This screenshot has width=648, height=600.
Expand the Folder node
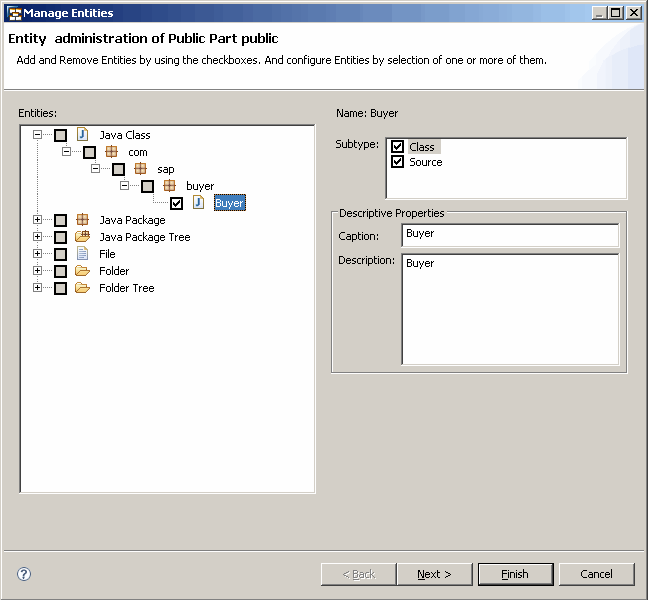pyautogui.click(x=37, y=270)
